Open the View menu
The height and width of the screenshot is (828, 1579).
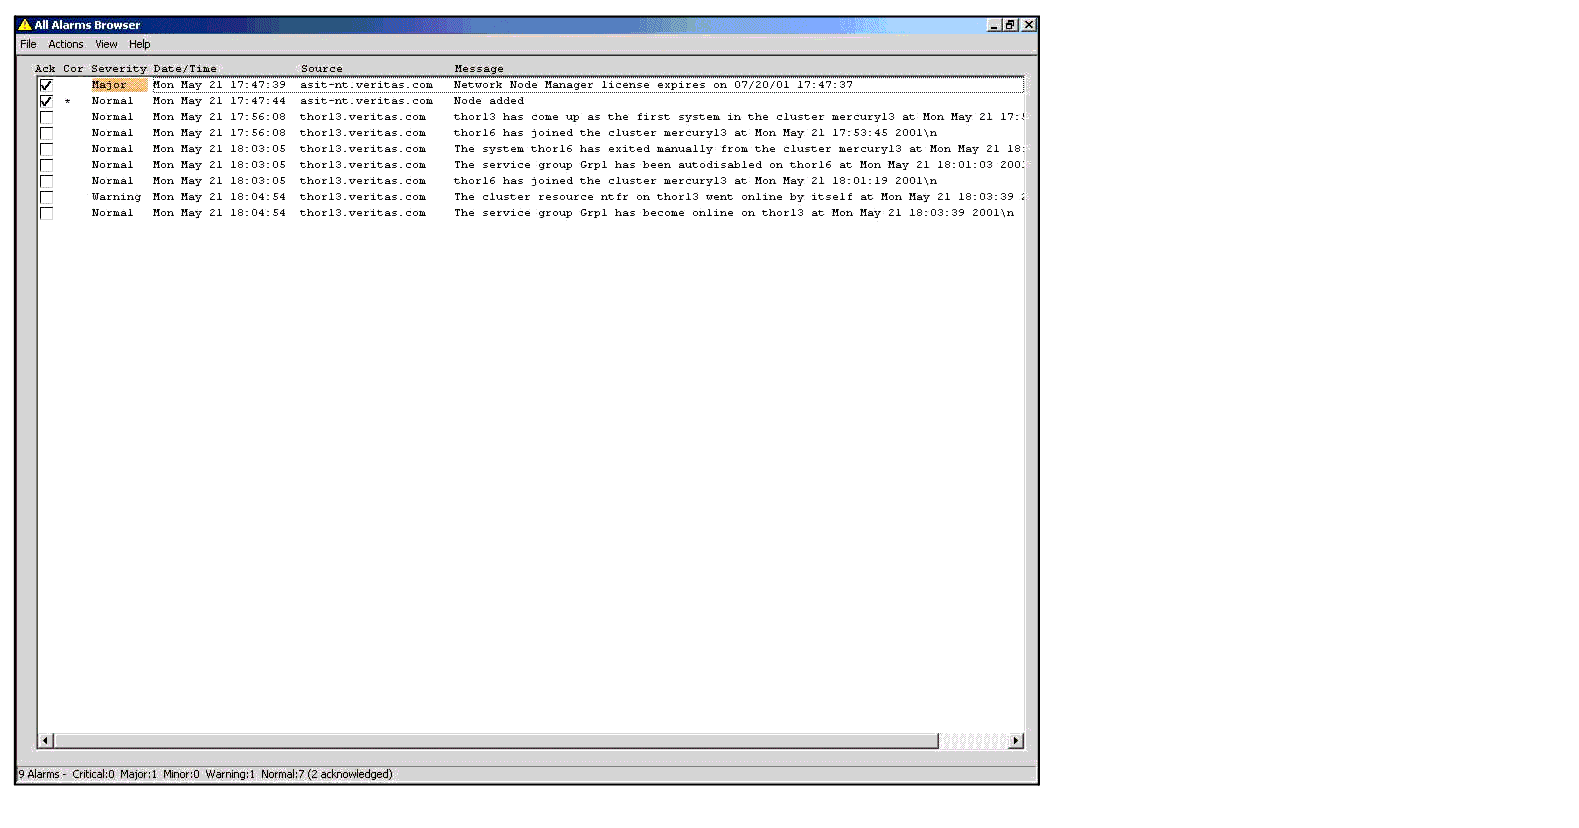pos(106,44)
